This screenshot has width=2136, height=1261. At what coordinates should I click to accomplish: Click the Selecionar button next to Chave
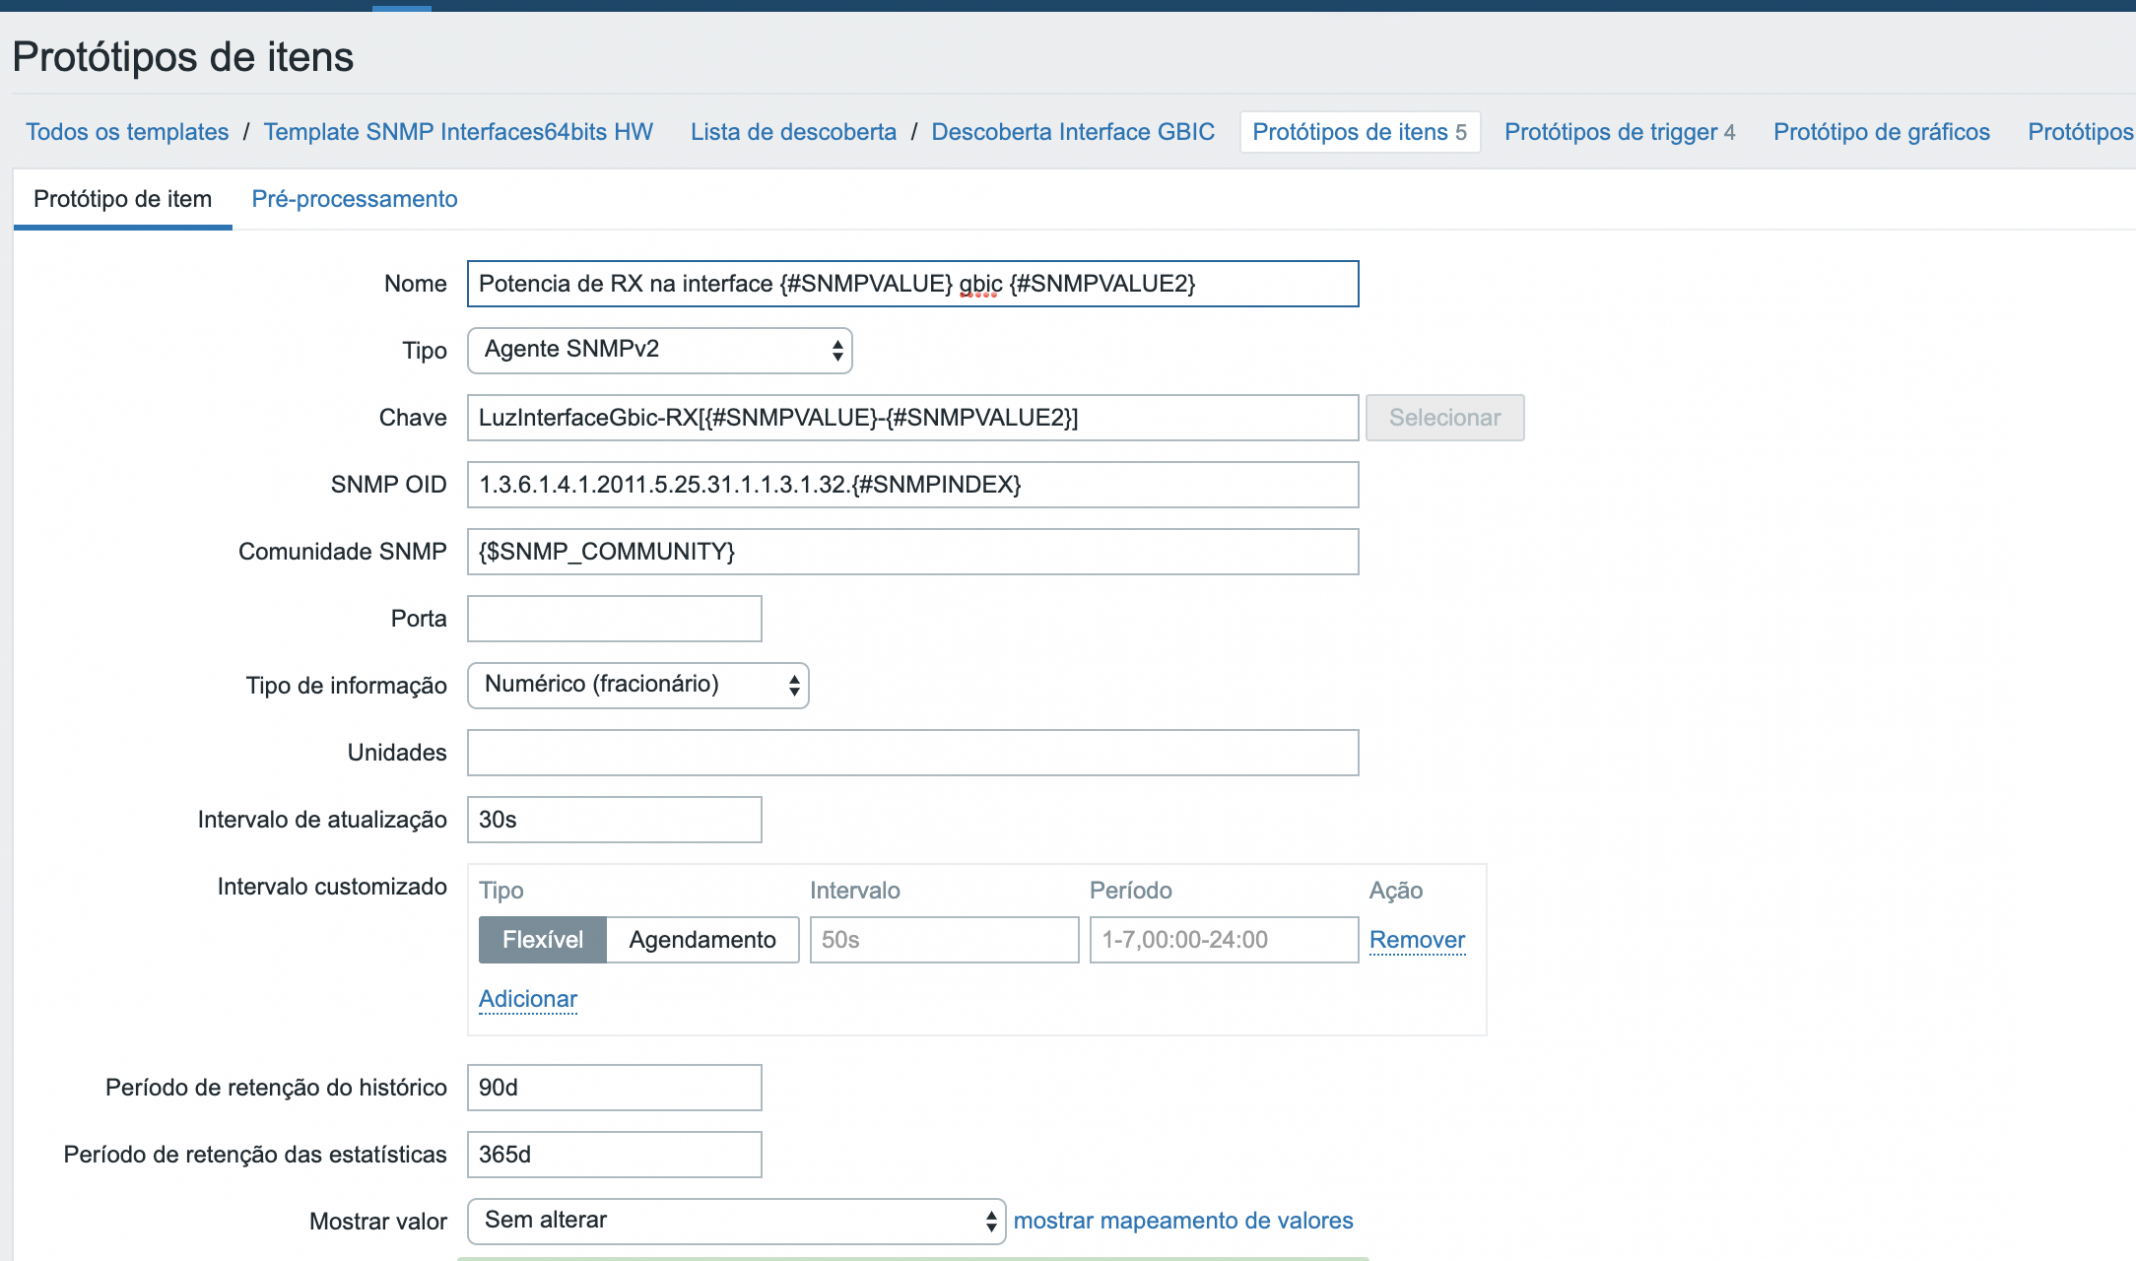click(x=1444, y=418)
